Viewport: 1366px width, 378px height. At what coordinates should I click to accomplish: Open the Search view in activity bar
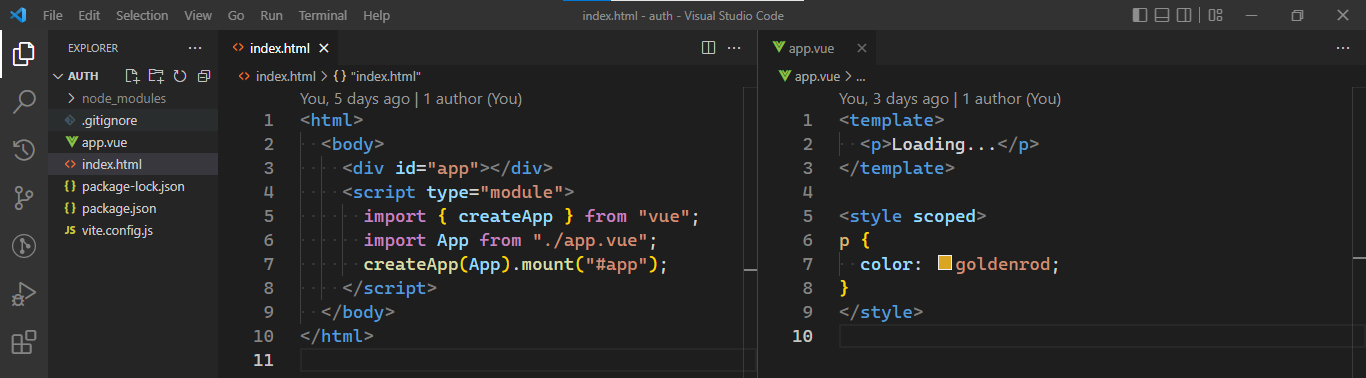click(24, 102)
